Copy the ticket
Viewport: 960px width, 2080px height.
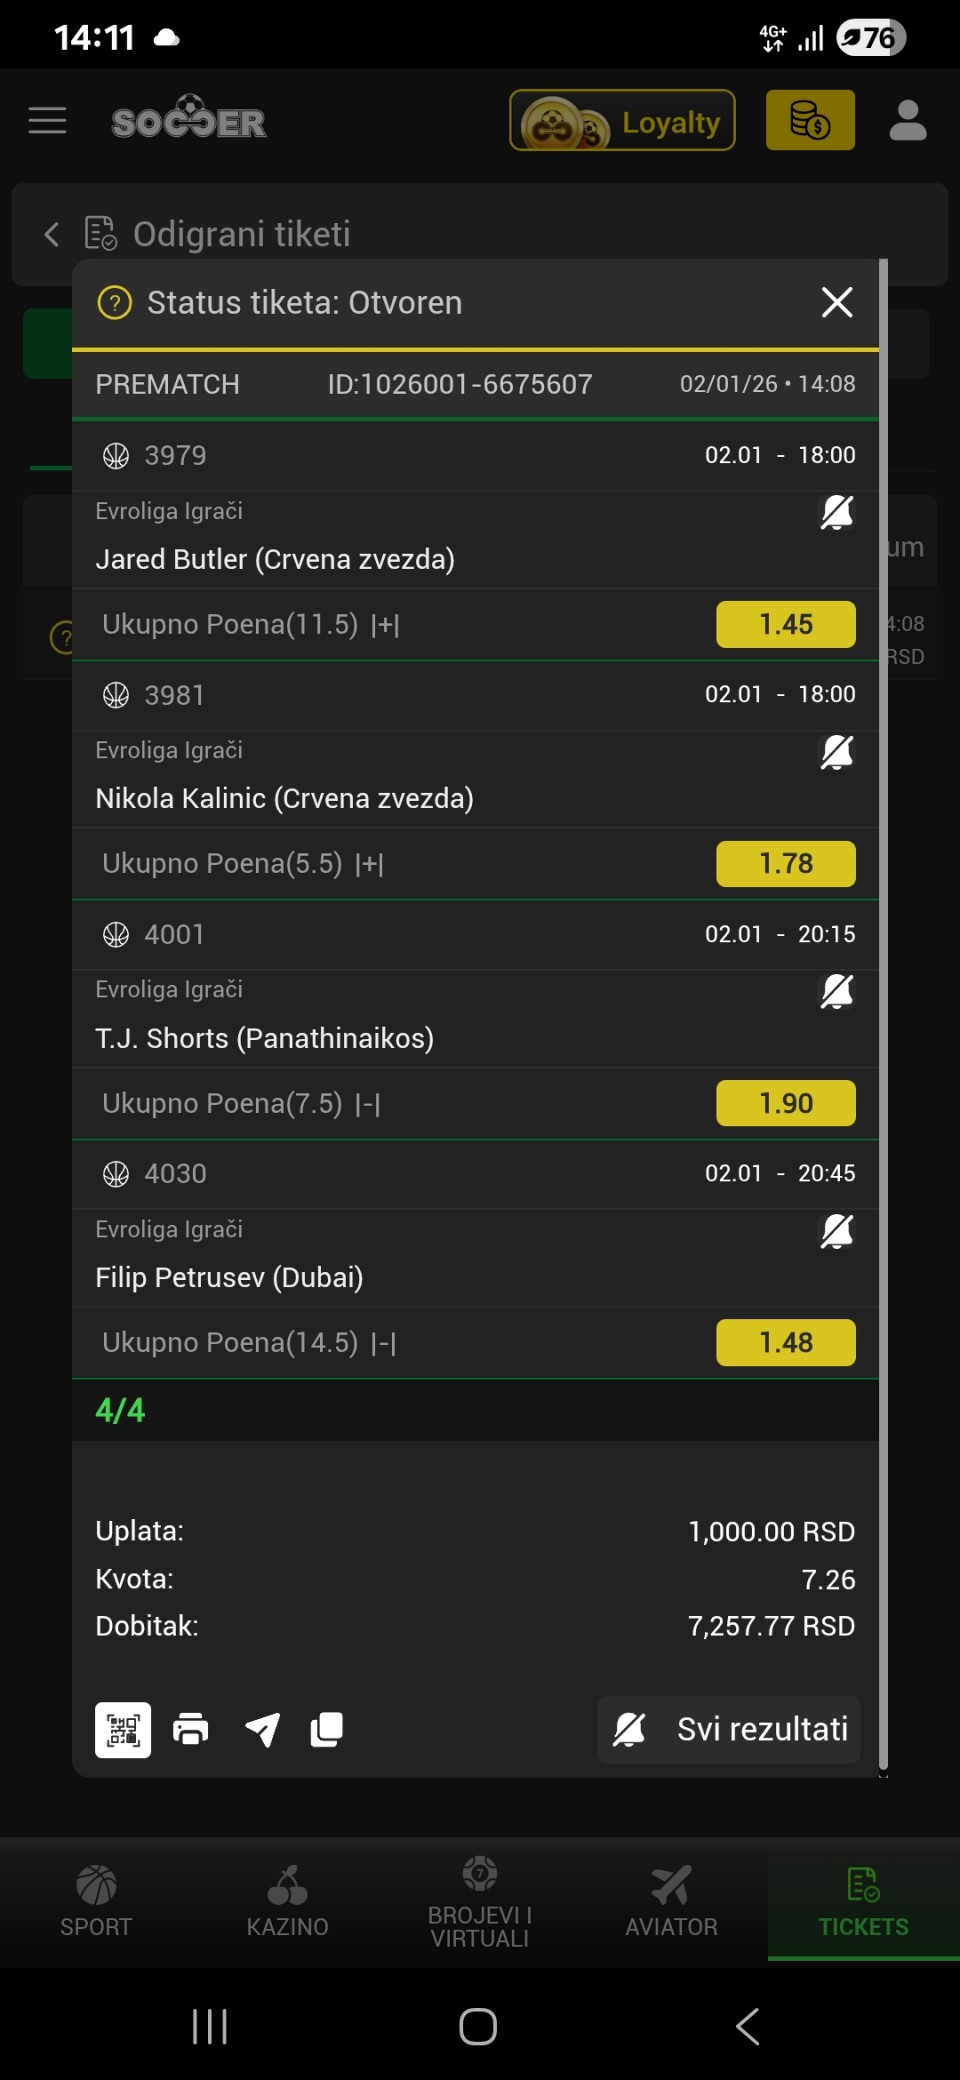tap(327, 1729)
